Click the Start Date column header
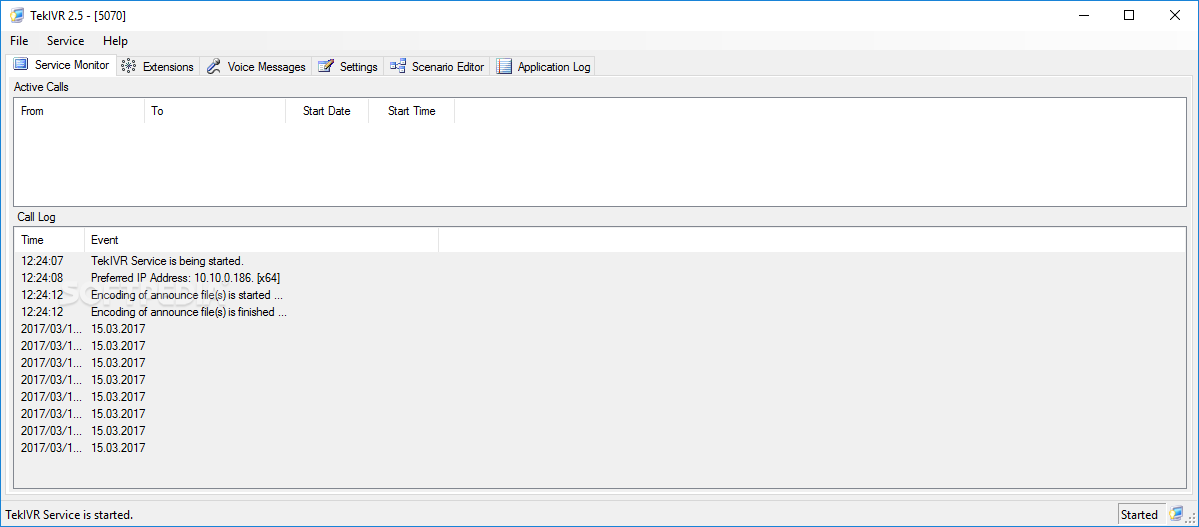 point(327,111)
